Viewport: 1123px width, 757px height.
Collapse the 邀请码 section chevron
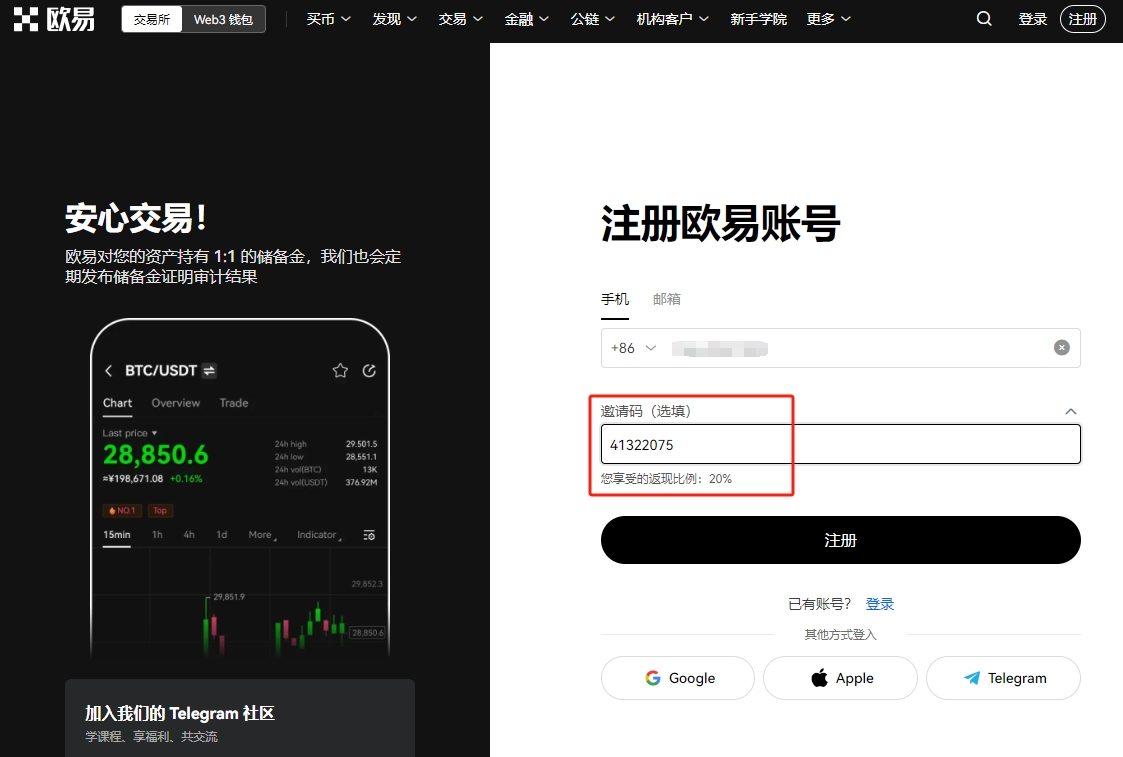1071,411
